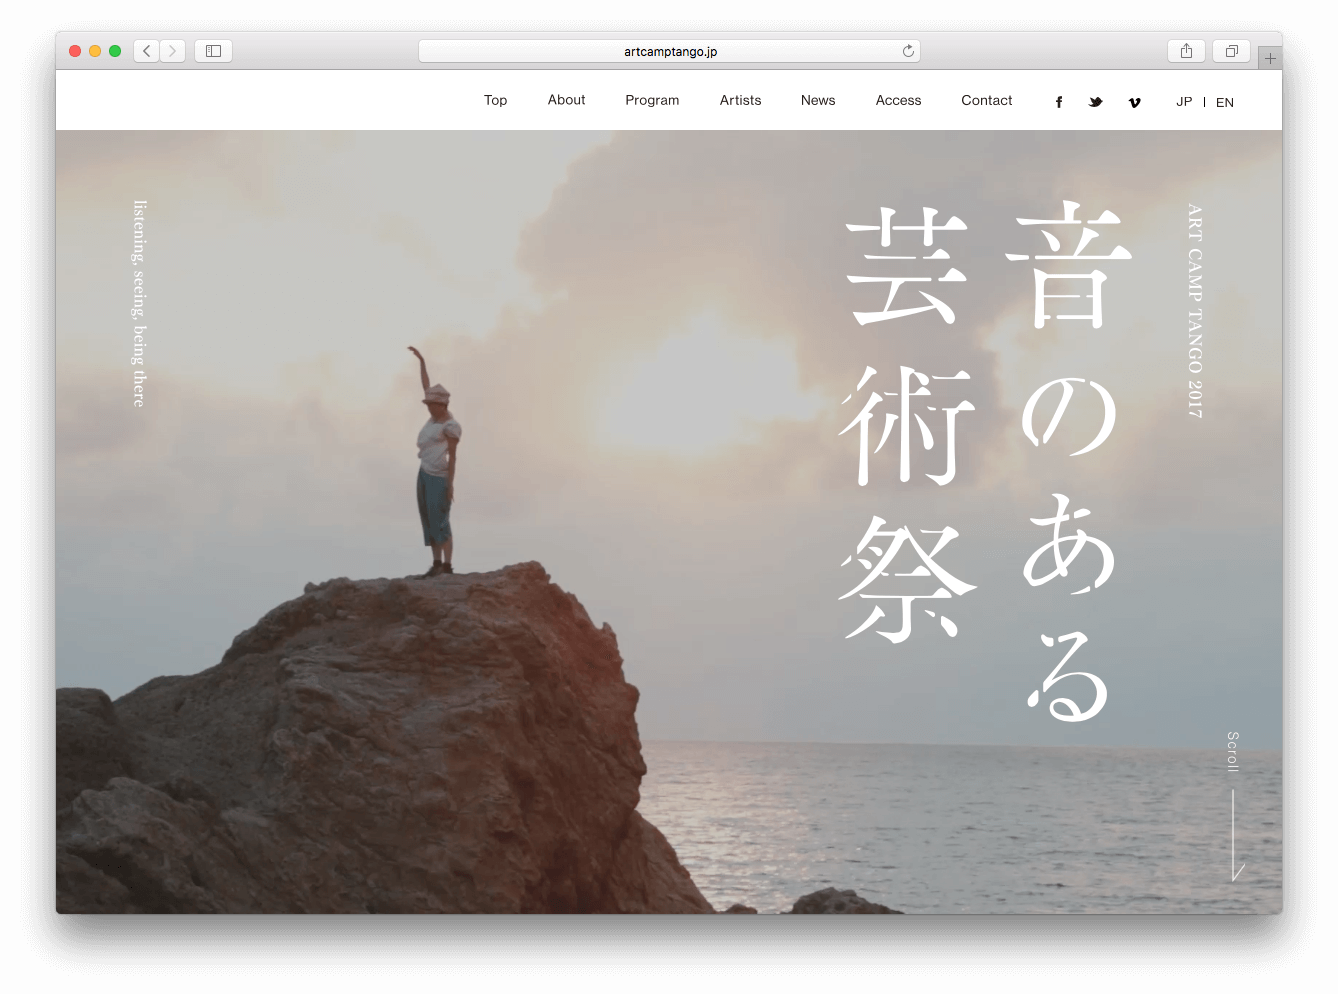Screen dimensions: 1338x994
Task: Go to the Top menu item
Action: click(495, 100)
